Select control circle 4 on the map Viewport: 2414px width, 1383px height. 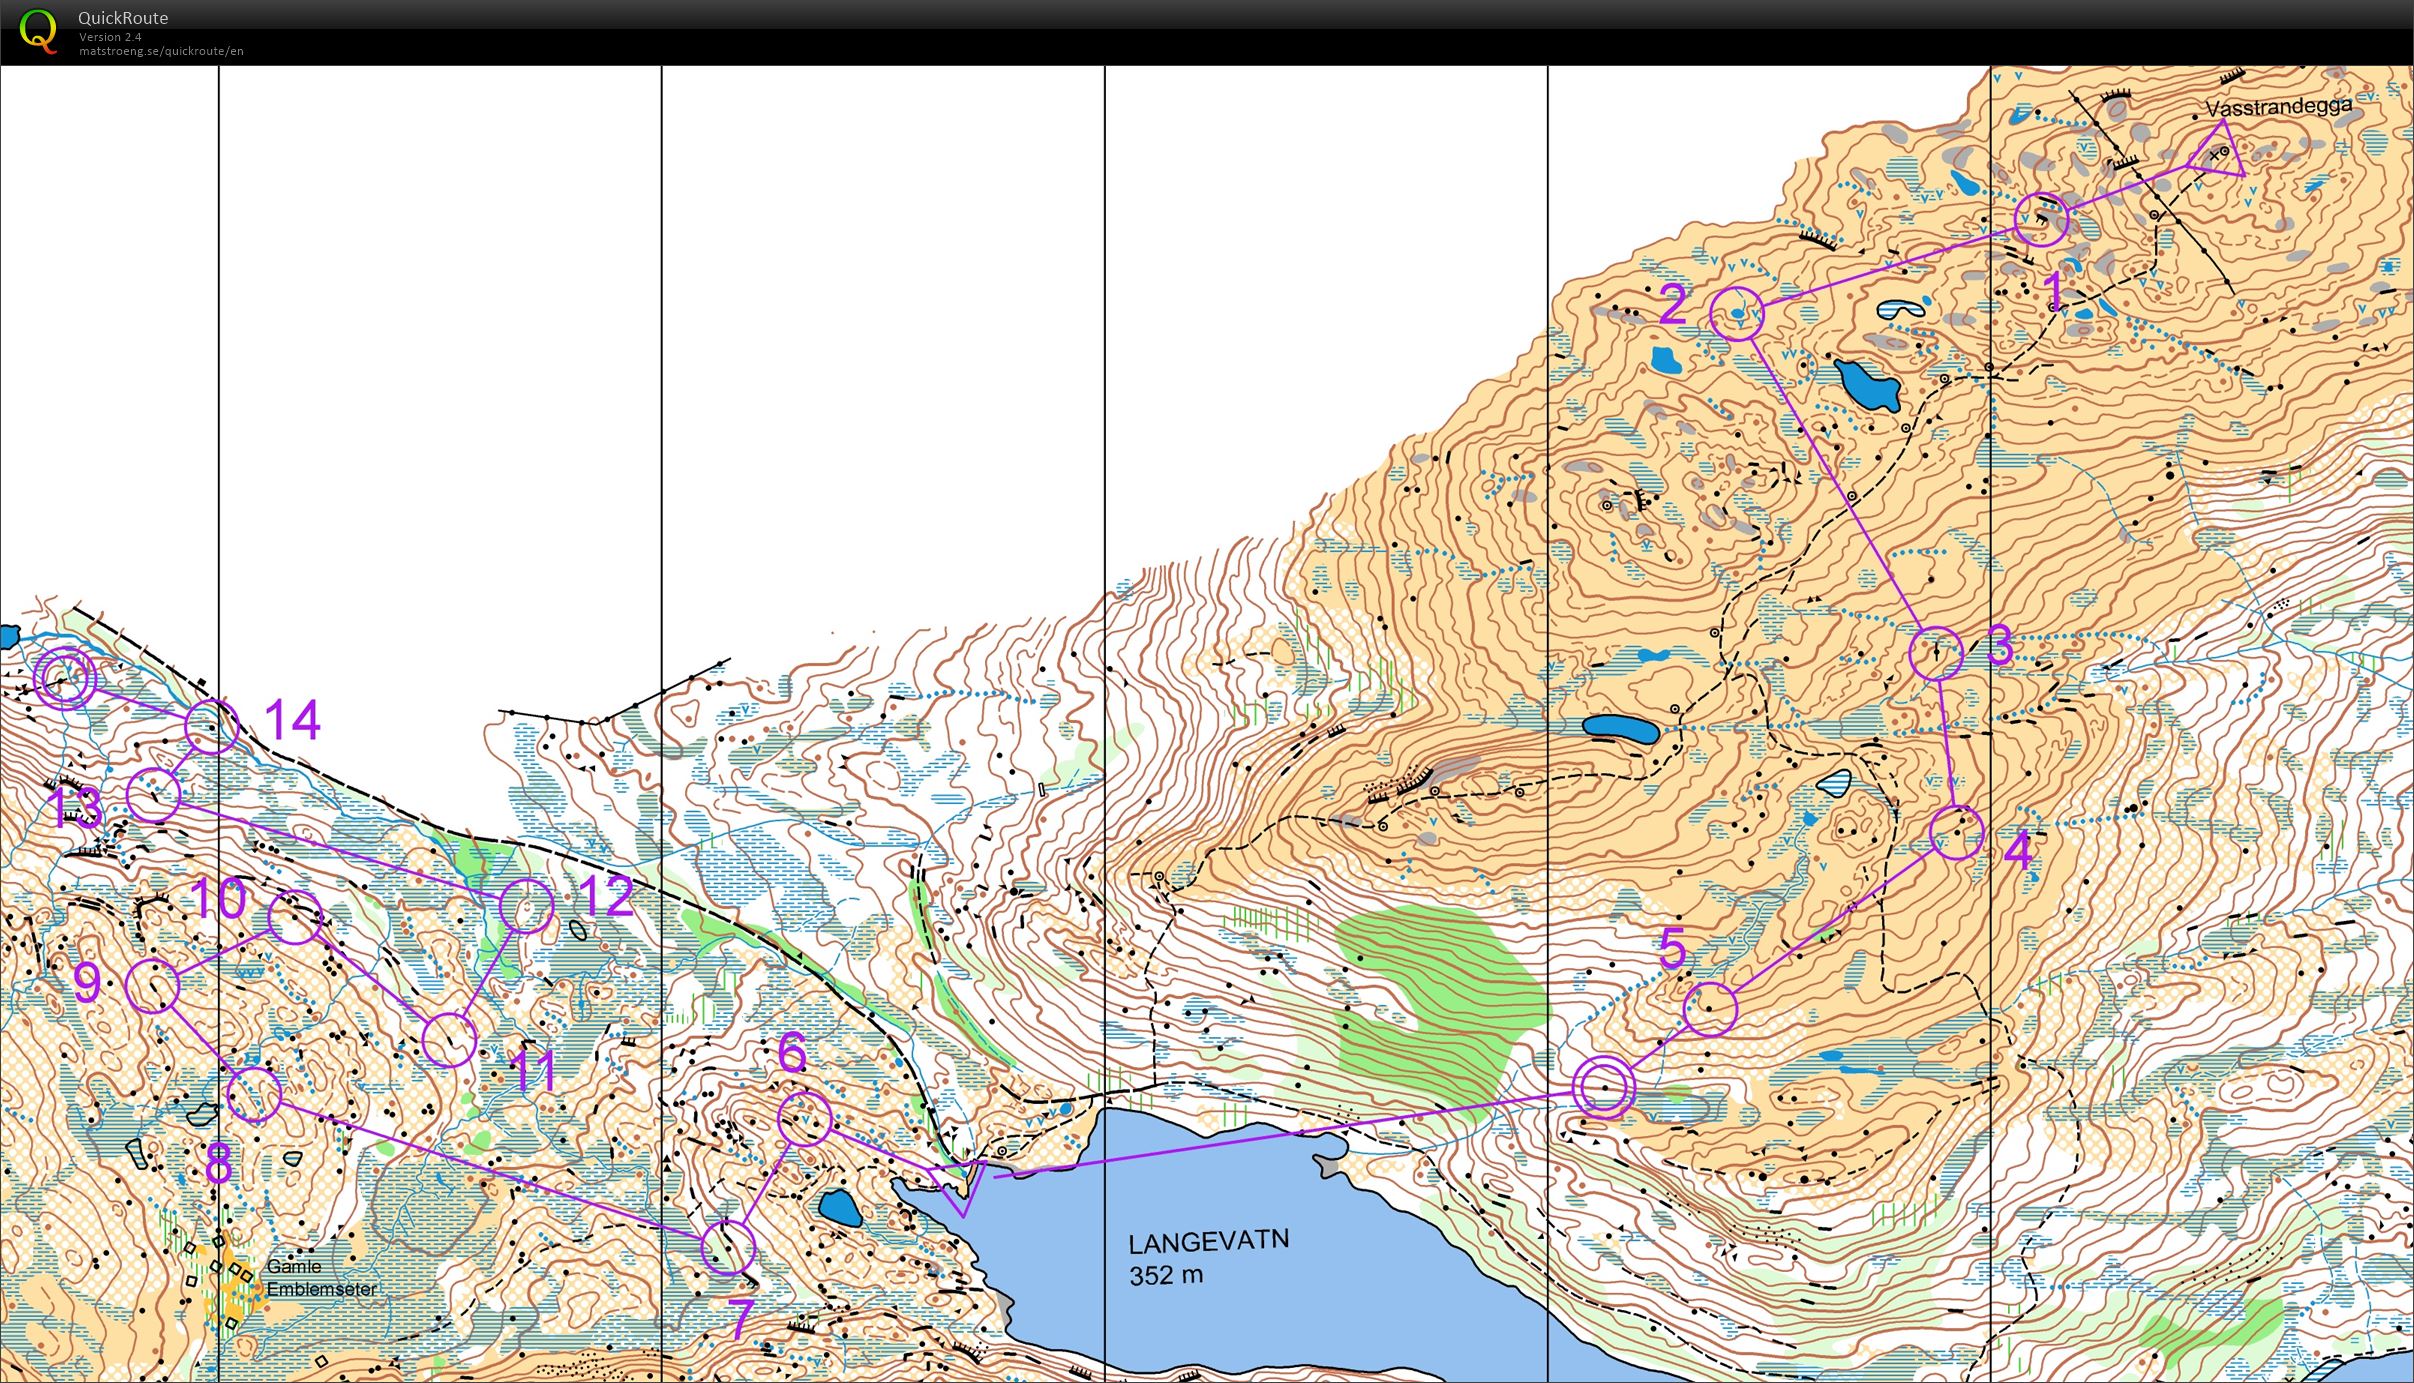point(1956,833)
